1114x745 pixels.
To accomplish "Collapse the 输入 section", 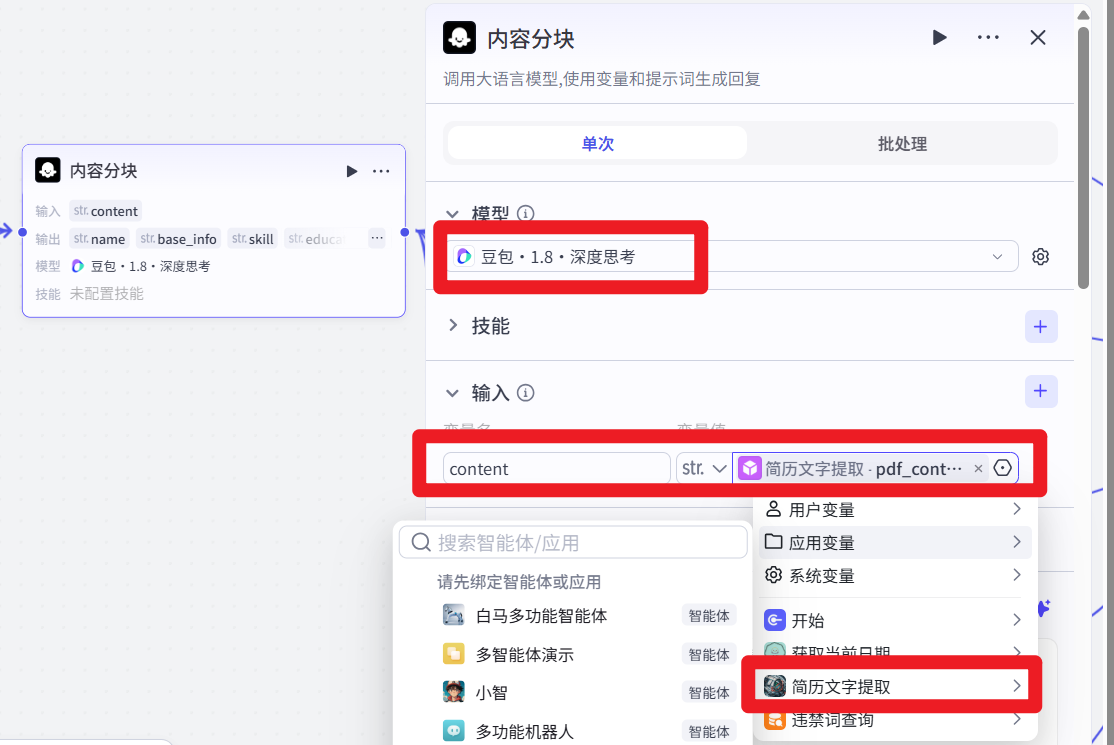I will click(x=453, y=393).
